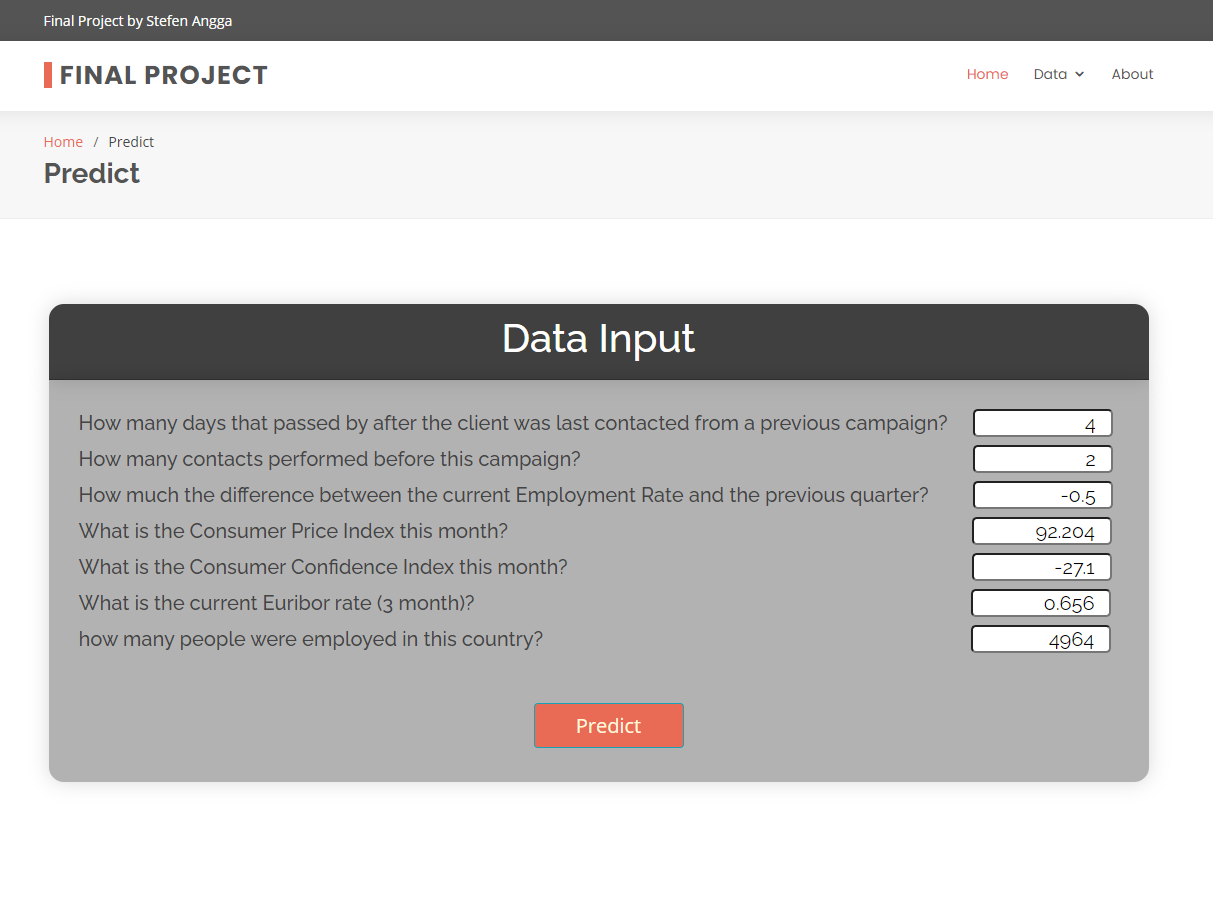Click the Home breadcrumb link
Screen dimensions: 1213x921
[63, 141]
